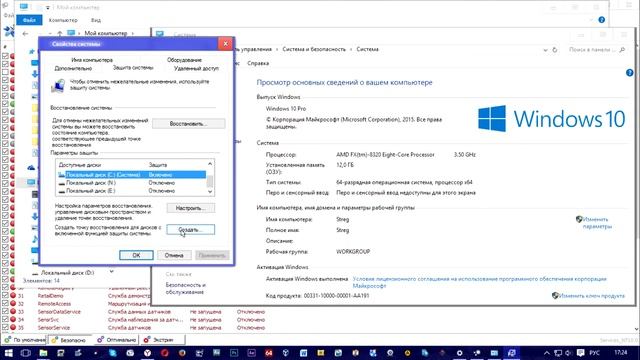This screenshot has height=360, width=640.
Task: Select Локальный диск (E:) in protection list
Action: coord(131,191)
